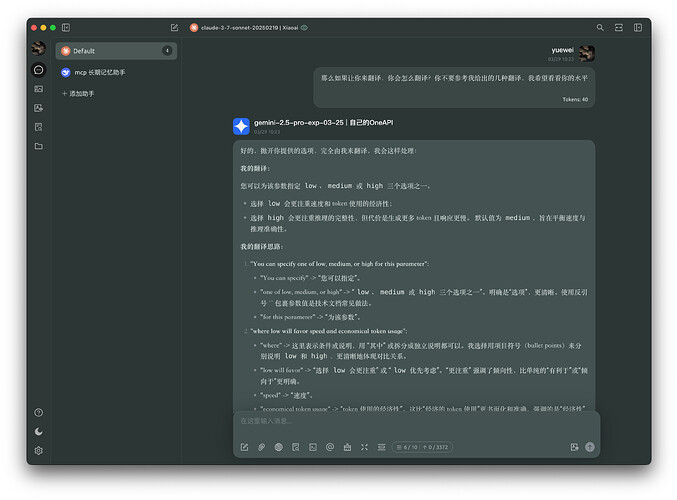Create a new topic from the title bar
677x500 pixels.
[174, 28]
